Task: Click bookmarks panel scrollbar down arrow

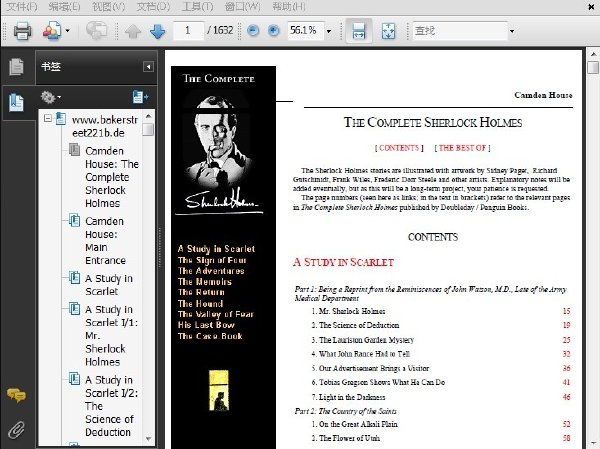Action: click(148, 439)
